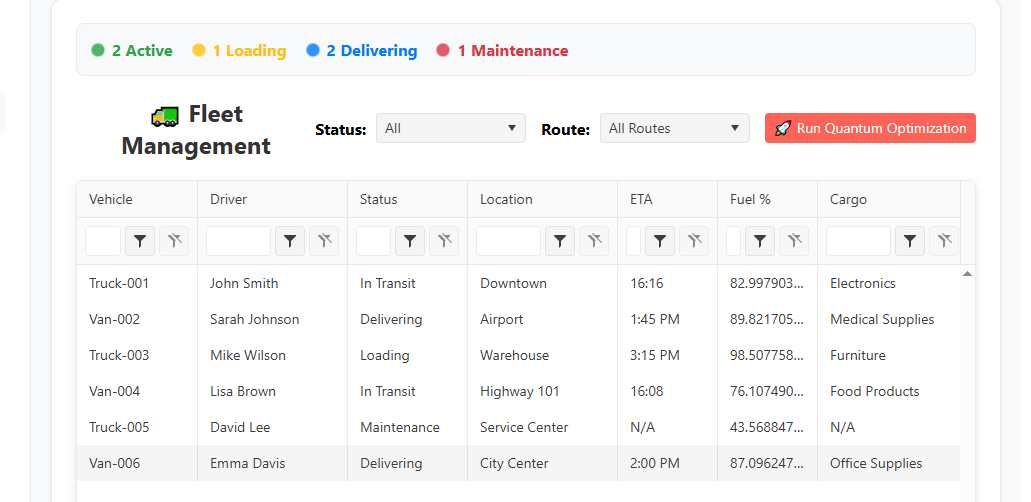Click the Vehicle column filter funnel icon

[140, 241]
